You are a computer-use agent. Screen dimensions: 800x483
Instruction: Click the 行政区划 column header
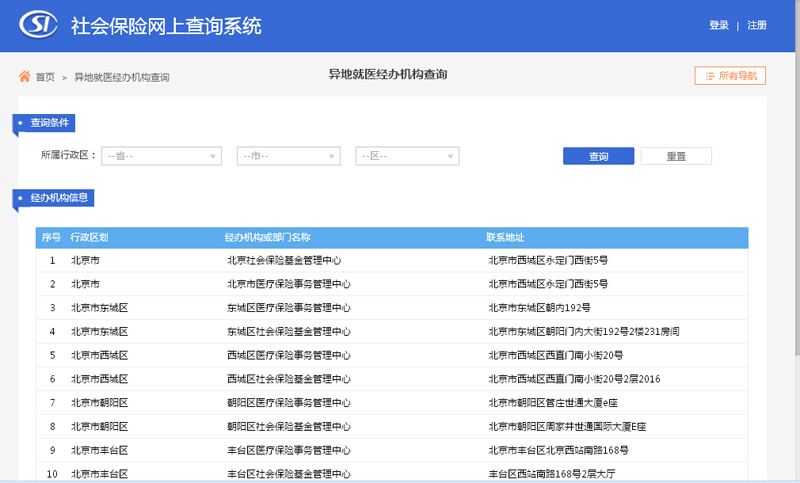[90, 238]
